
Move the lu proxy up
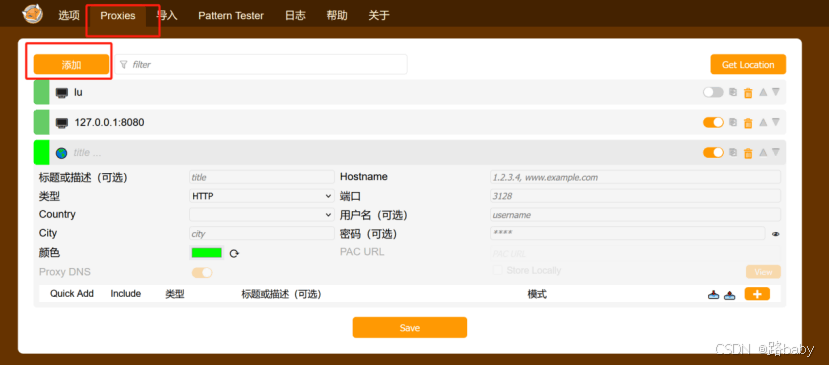click(x=763, y=92)
